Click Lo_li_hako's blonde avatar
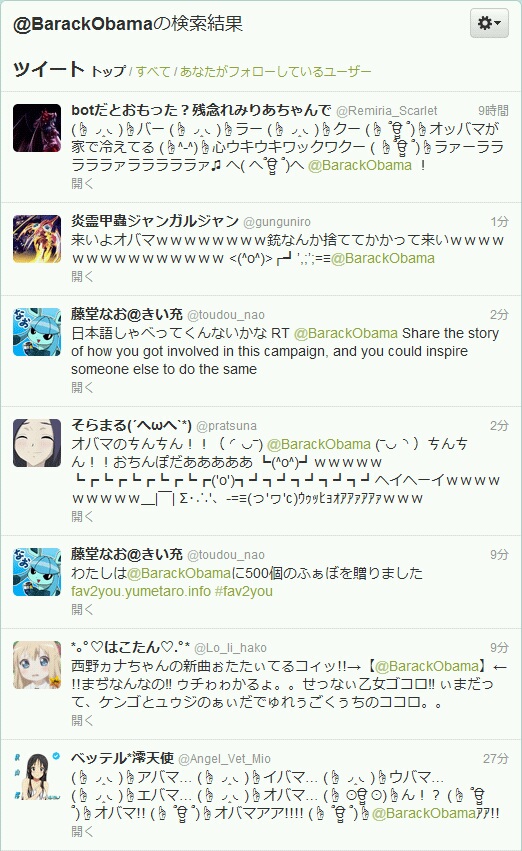 point(37,665)
